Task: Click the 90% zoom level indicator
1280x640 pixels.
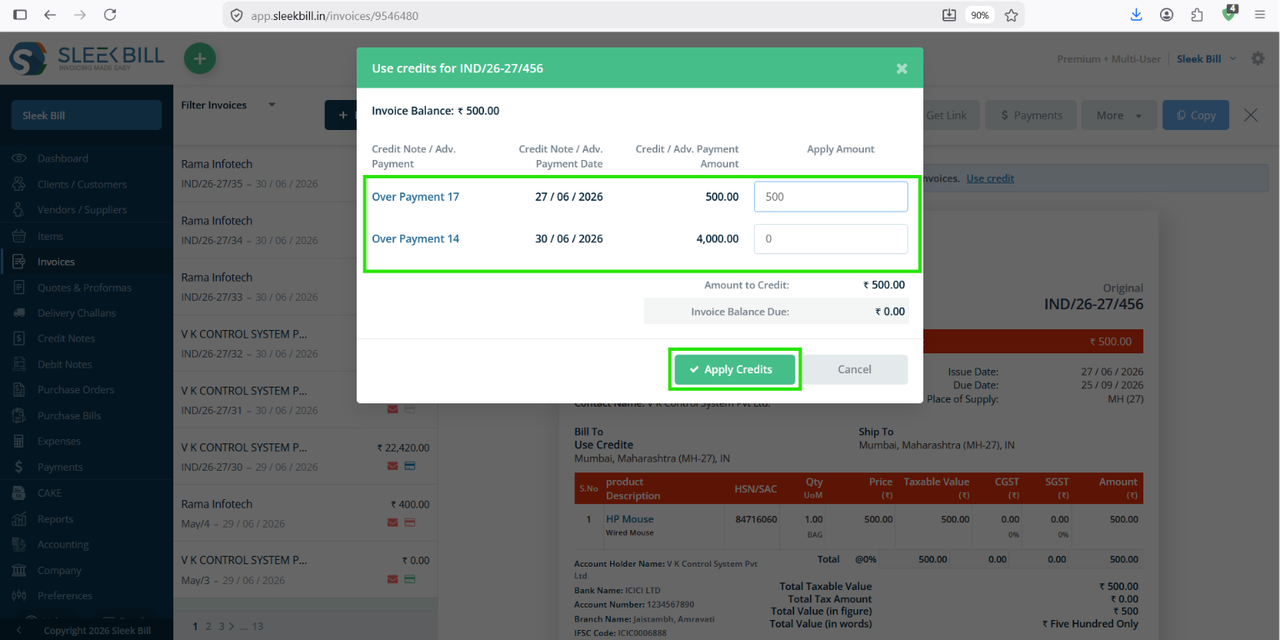Action: 980,15
